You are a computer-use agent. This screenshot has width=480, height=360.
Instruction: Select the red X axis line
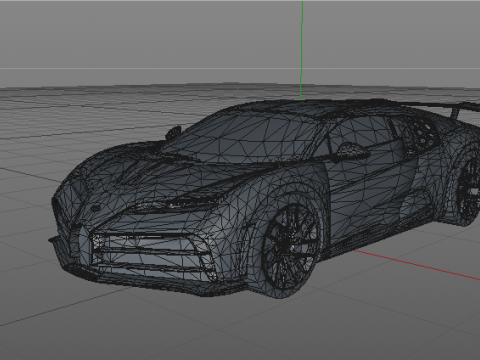coord(417,265)
